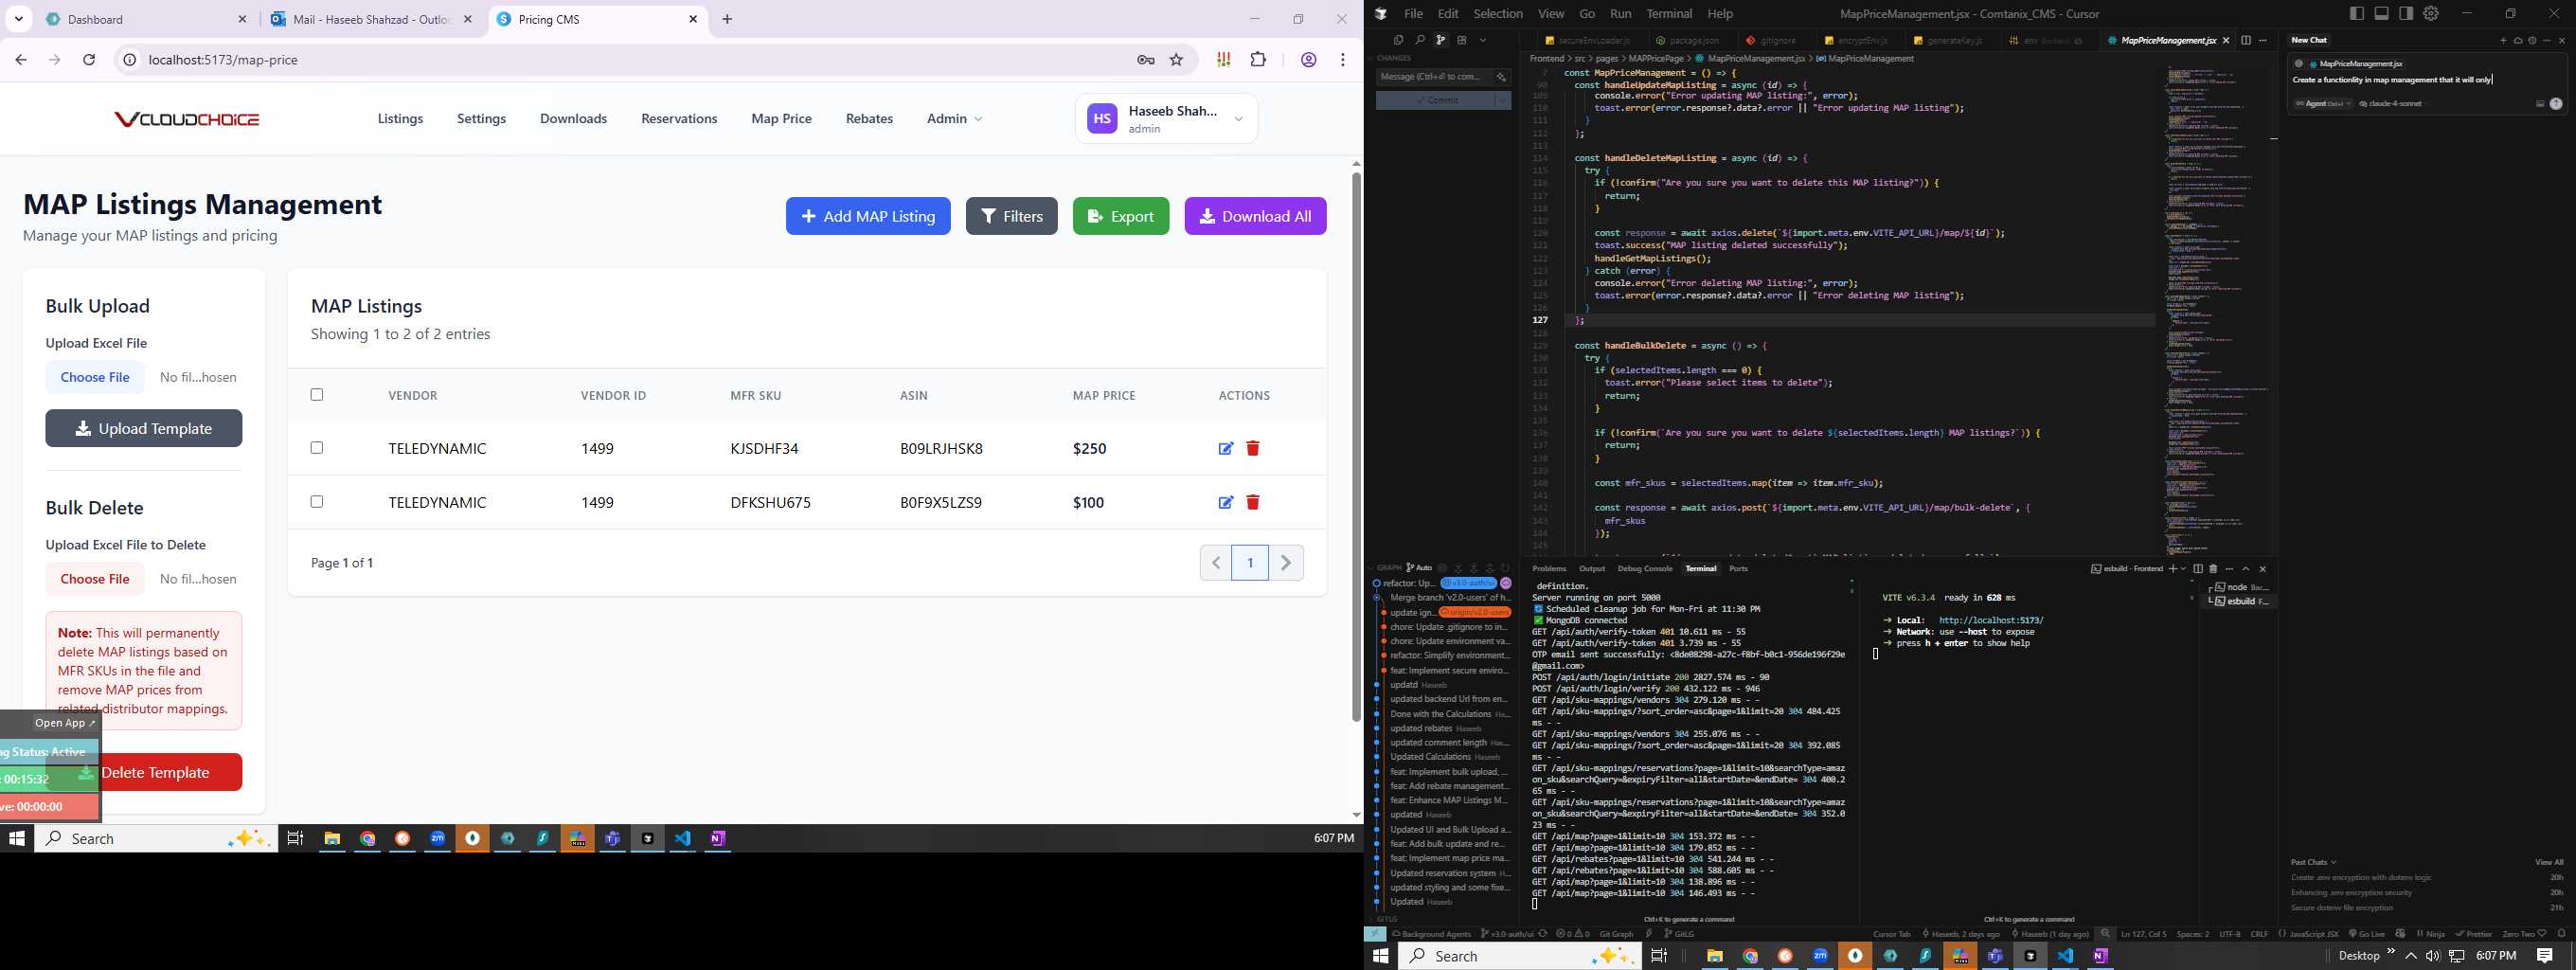Go to the next listings page arrow

[x=1286, y=563]
